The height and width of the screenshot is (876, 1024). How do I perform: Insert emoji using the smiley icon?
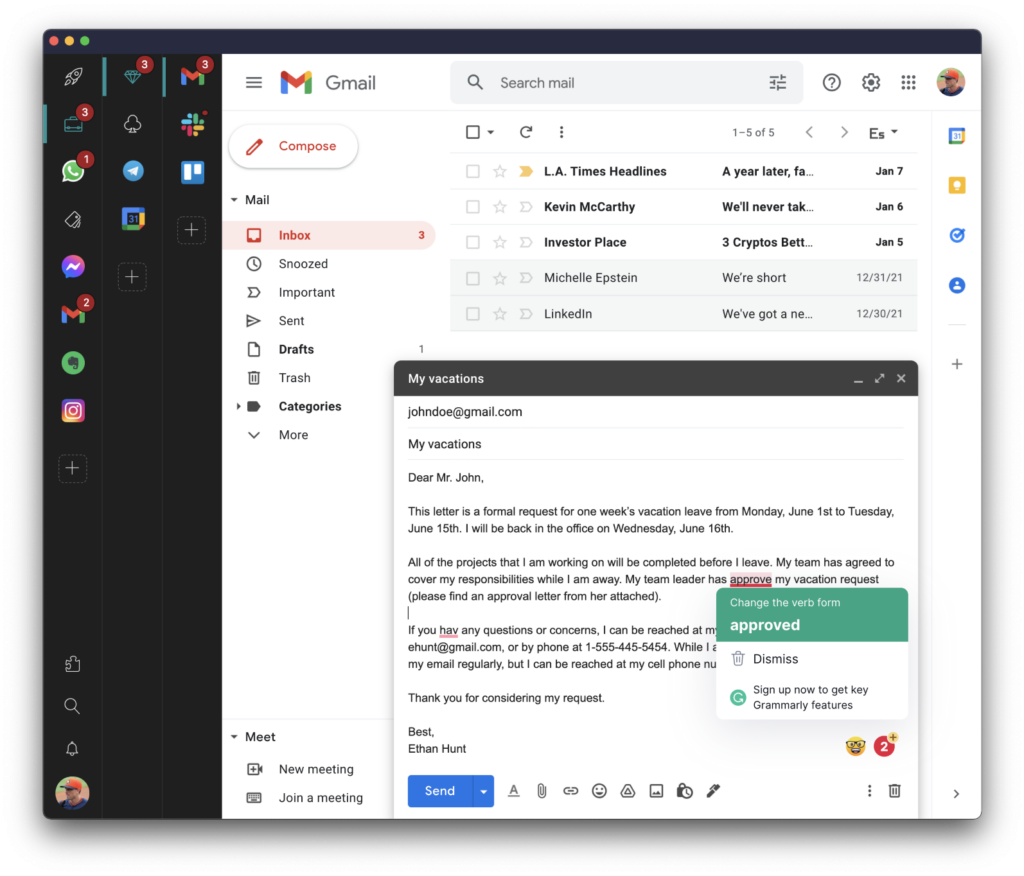599,791
